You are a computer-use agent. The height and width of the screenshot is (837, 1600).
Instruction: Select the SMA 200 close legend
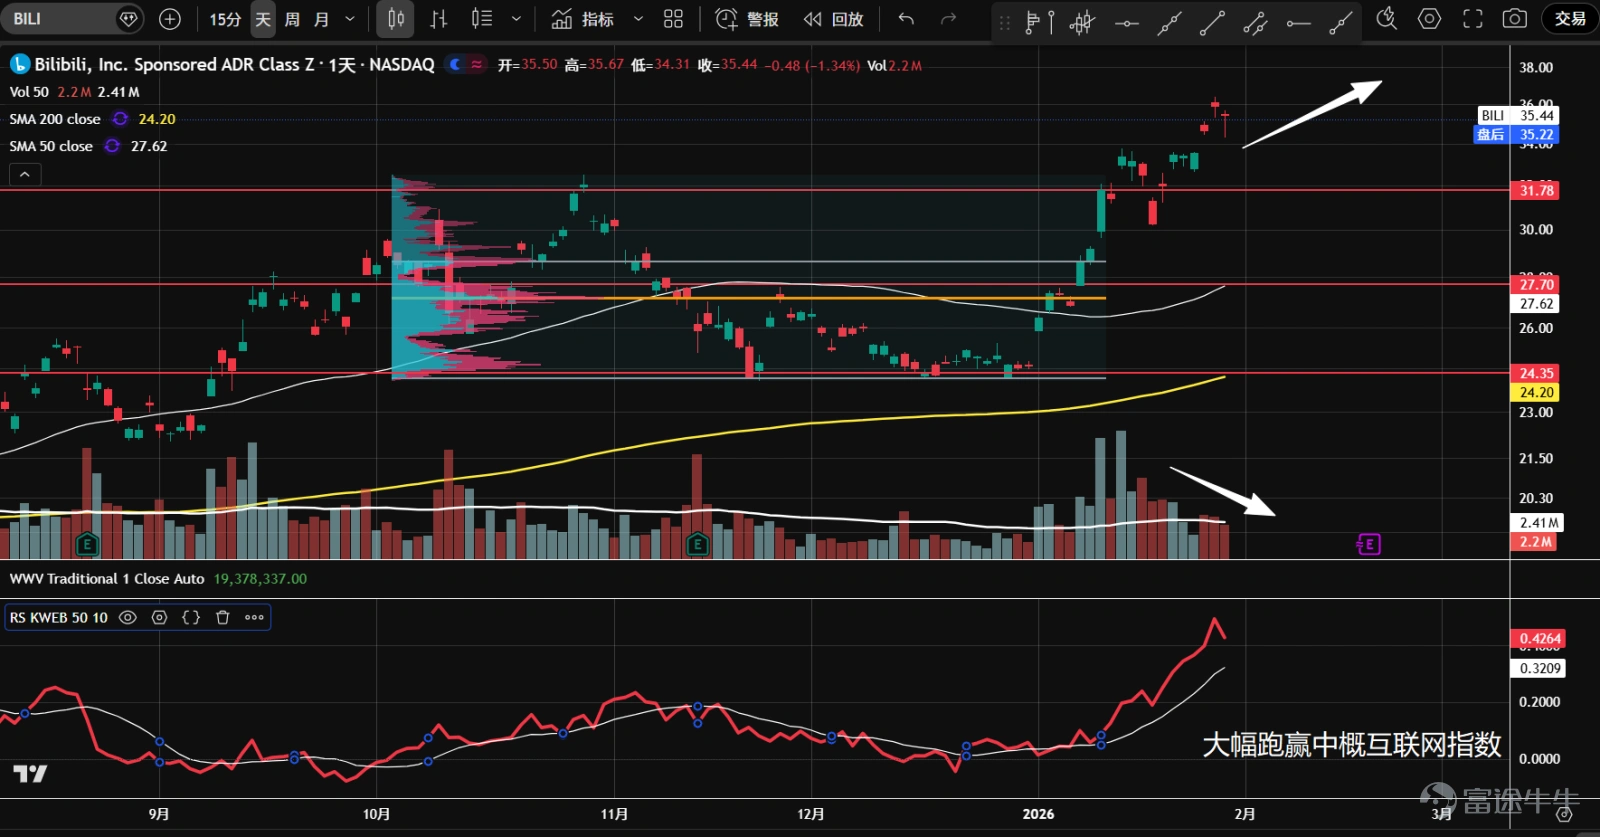pyautogui.click(x=55, y=119)
